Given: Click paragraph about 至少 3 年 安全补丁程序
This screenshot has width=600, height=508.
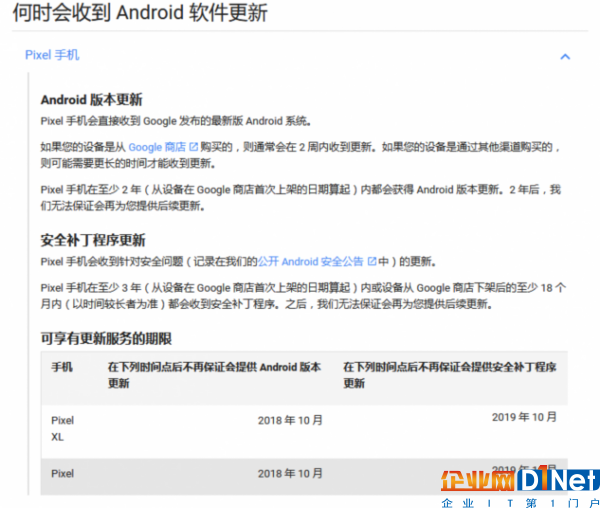Looking at the screenshot, I should [x=303, y=296].
